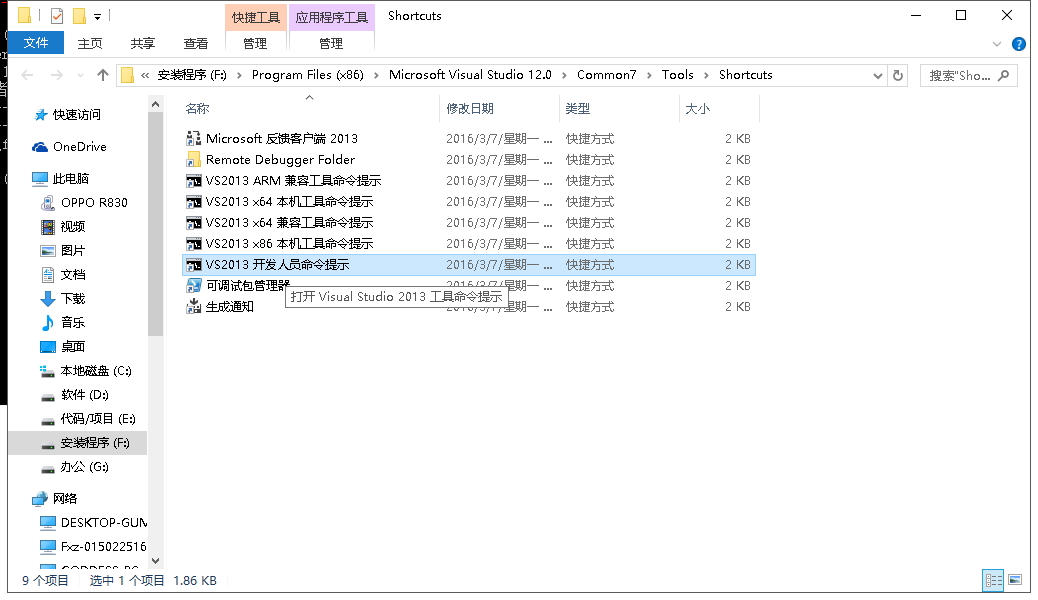Navigate to Tools breadcrumb

pos(678,75)
